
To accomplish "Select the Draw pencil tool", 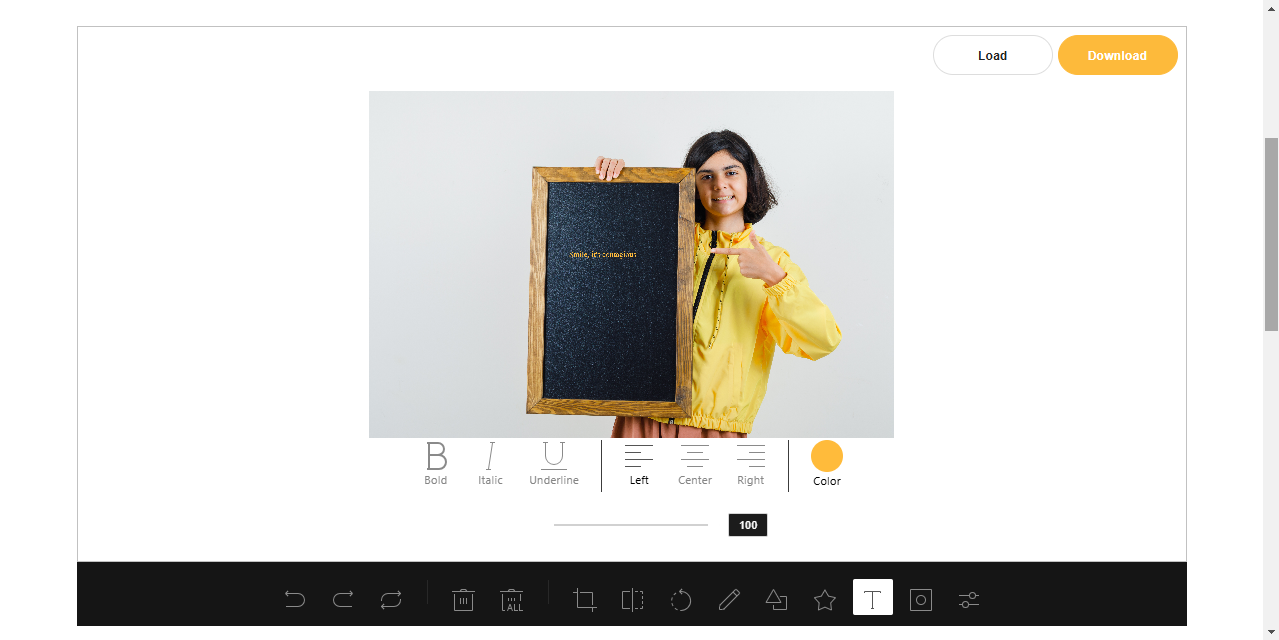I will (729, 599).
